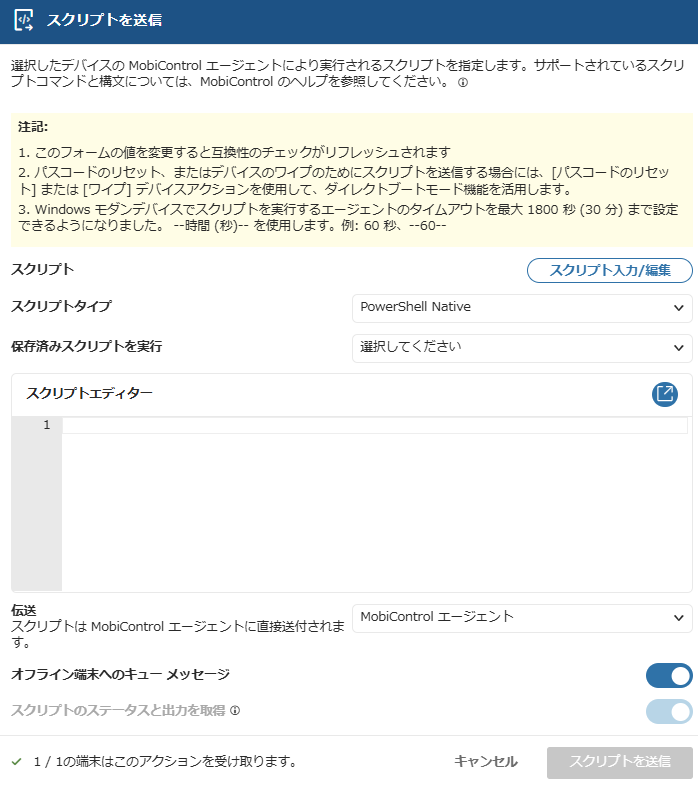Click the キャンセル button
The height and width of the screenshot is (786, 698).
(485, 762)
